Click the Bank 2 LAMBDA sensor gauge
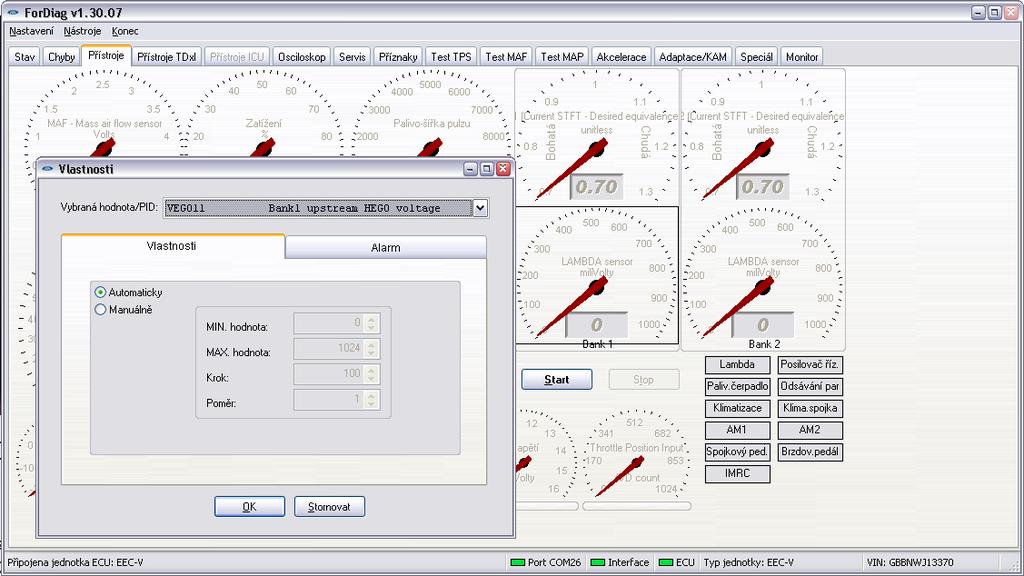 763,277
